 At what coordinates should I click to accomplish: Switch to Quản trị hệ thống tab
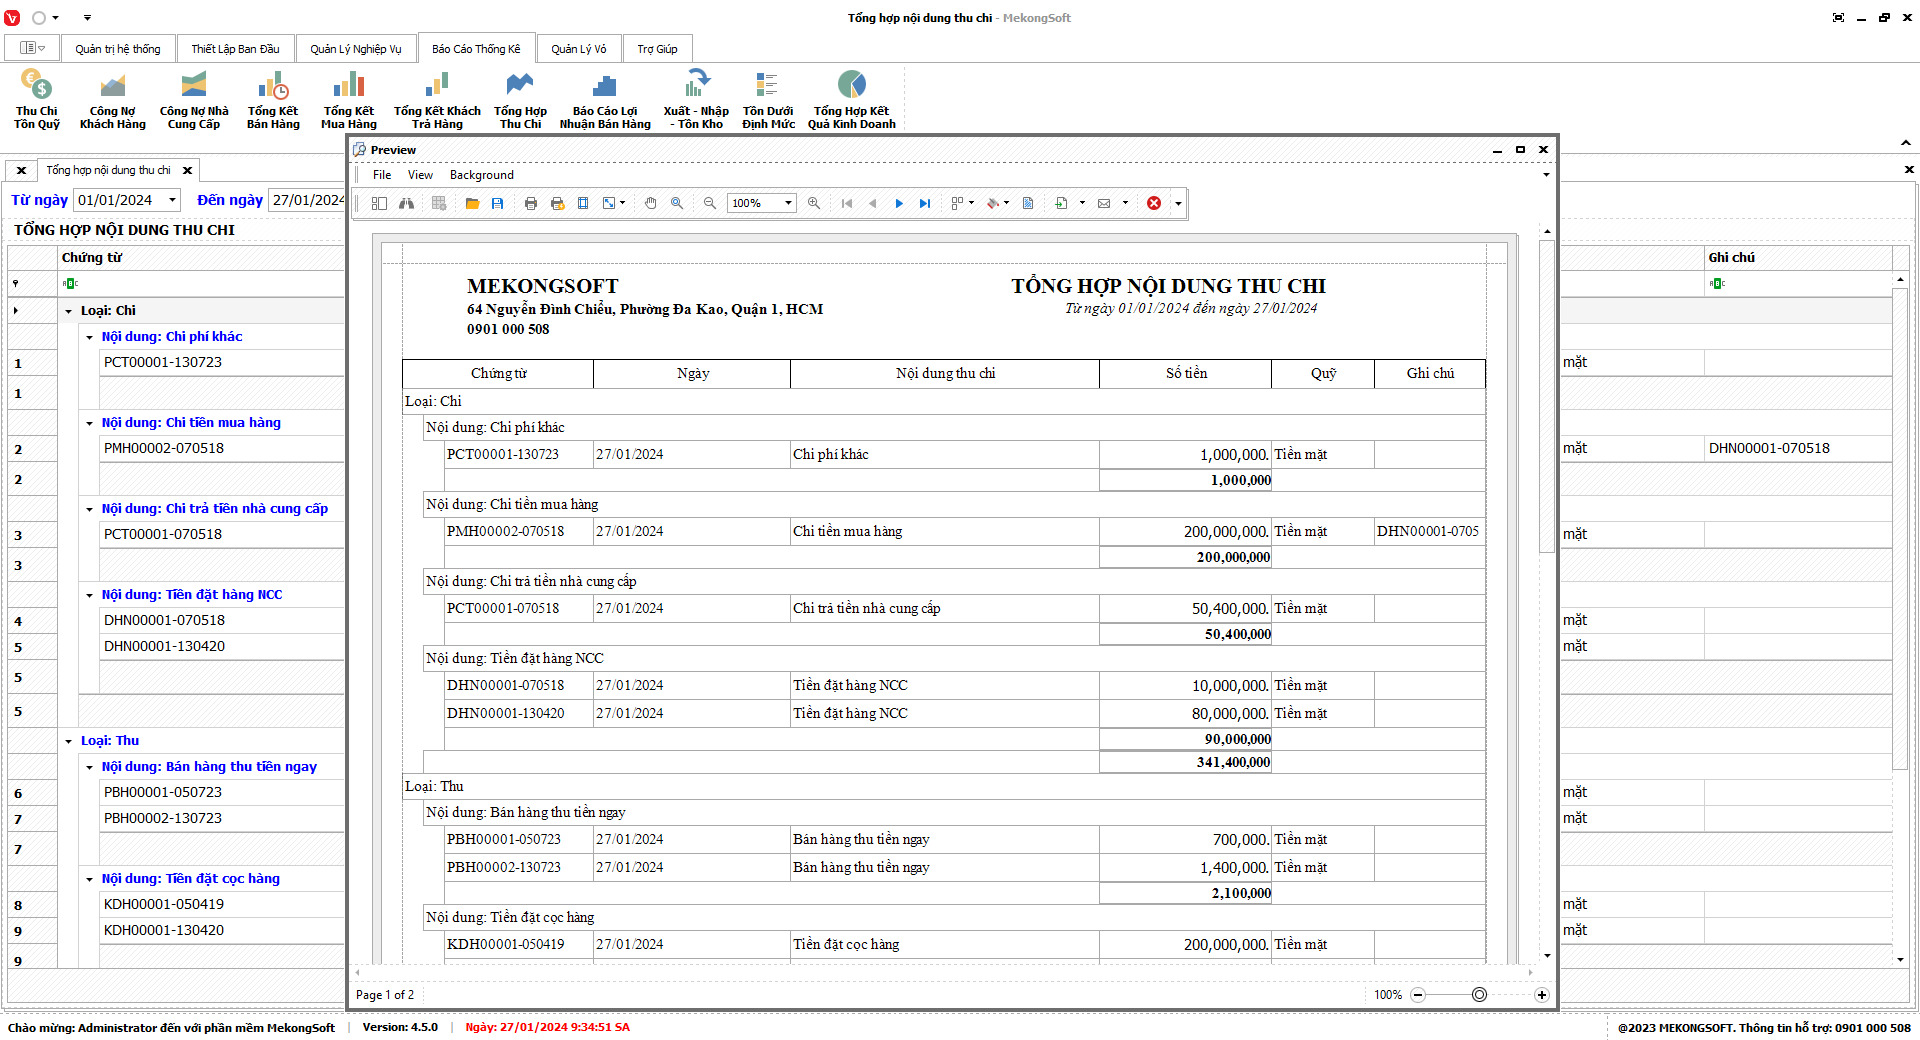coord(117,49)
